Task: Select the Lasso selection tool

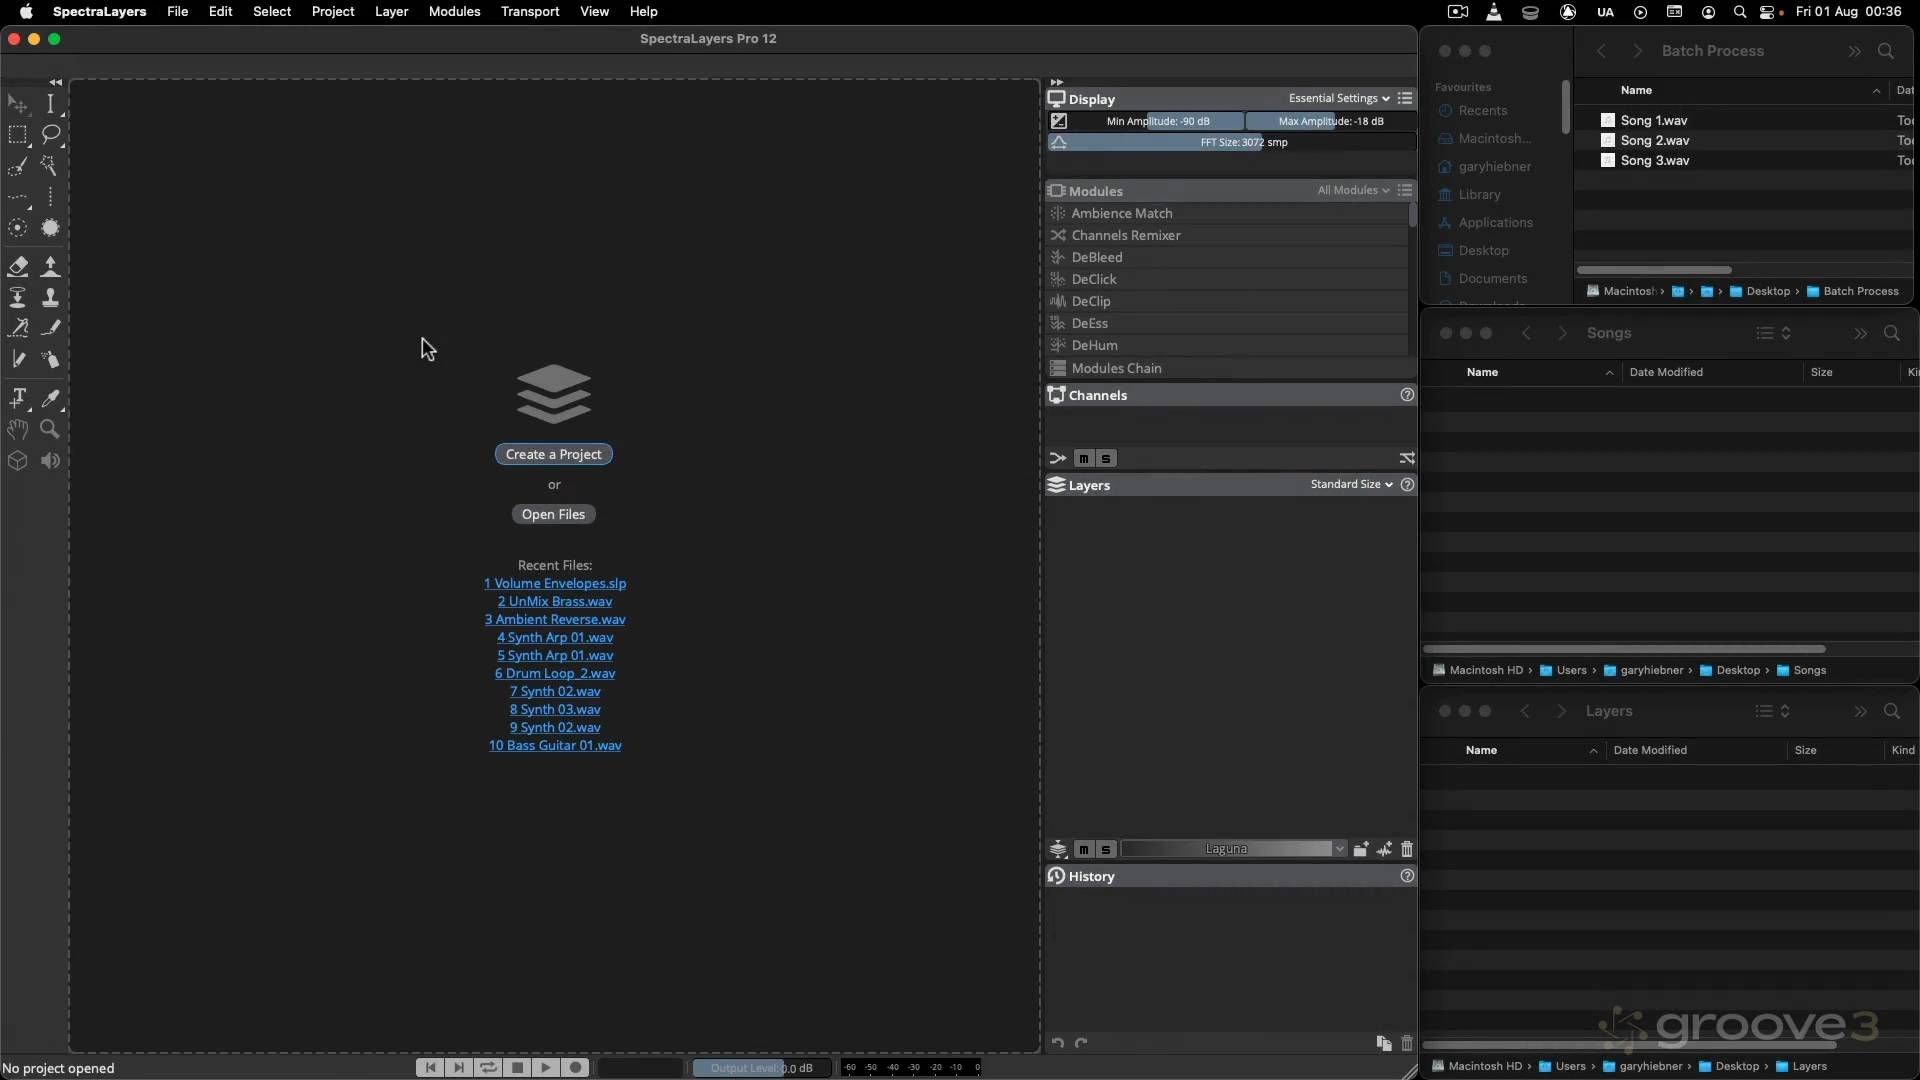Action: coord(50,135)
